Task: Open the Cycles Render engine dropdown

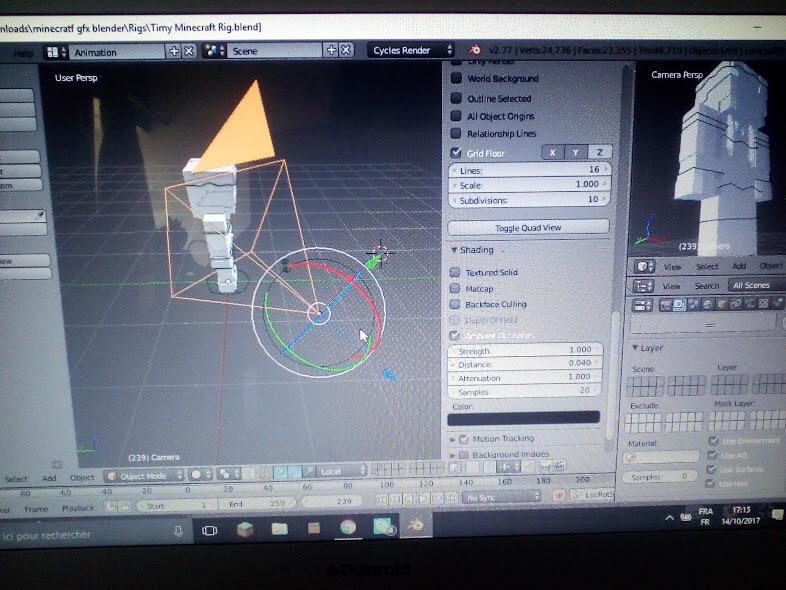Action: point(412,50)
